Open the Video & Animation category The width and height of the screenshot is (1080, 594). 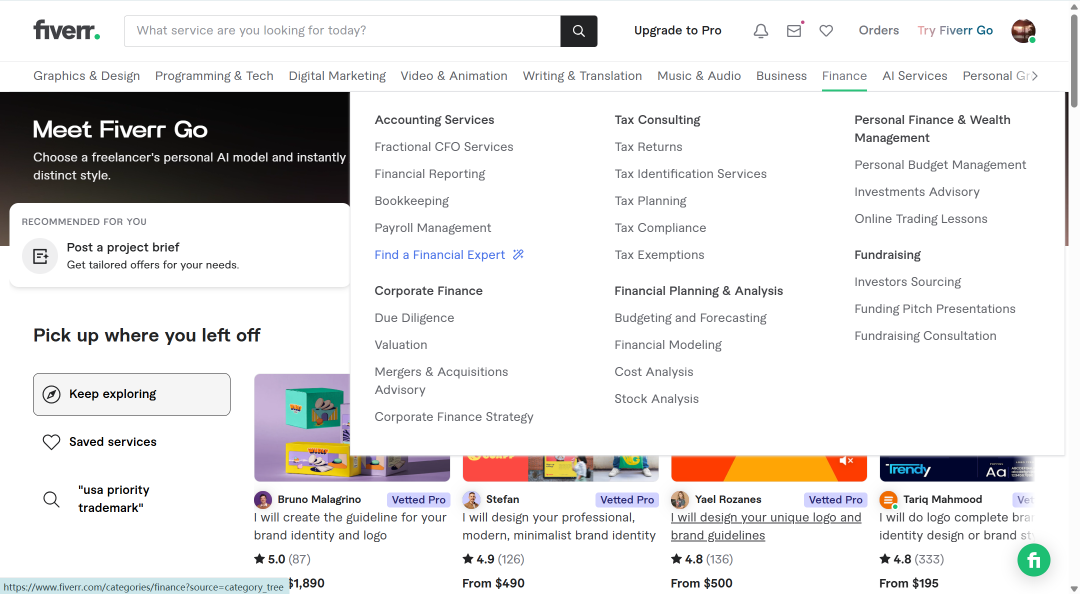[454, 76]
